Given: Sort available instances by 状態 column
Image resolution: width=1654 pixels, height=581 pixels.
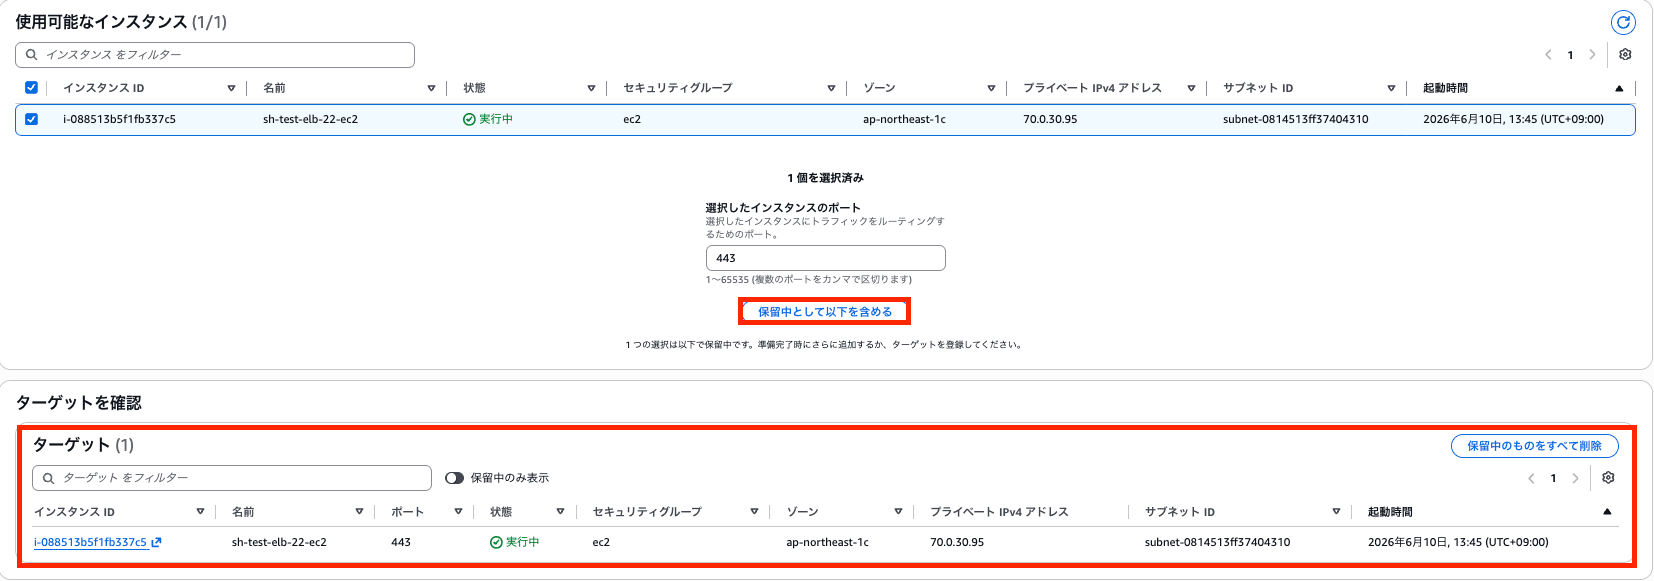Looking at the screenshot, I should click(x=591, y=88).
